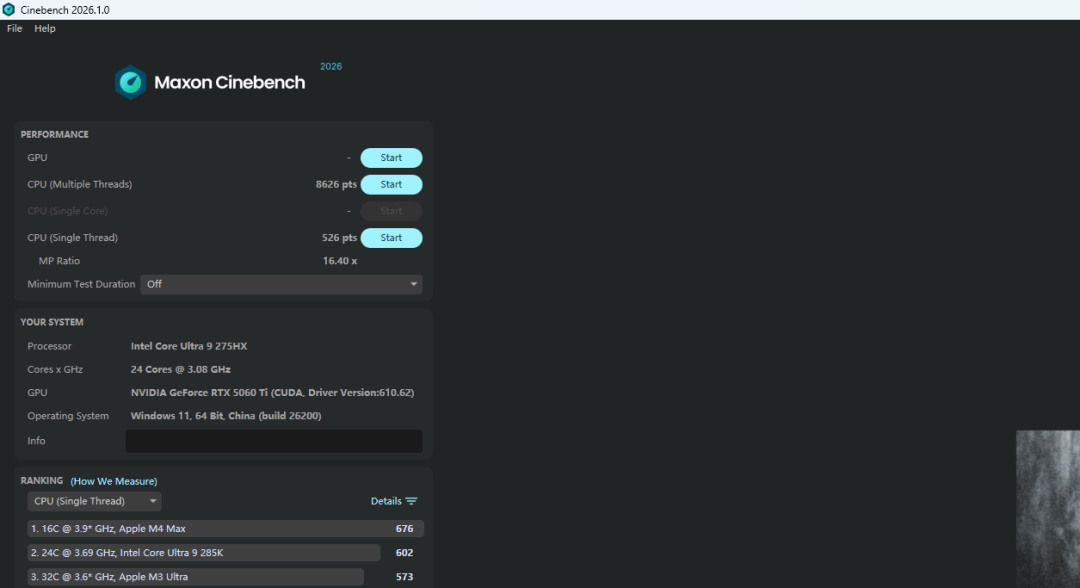Select the Intel Core Ultra 9 285K entry

pyautogui.click(x=204, y=553)
